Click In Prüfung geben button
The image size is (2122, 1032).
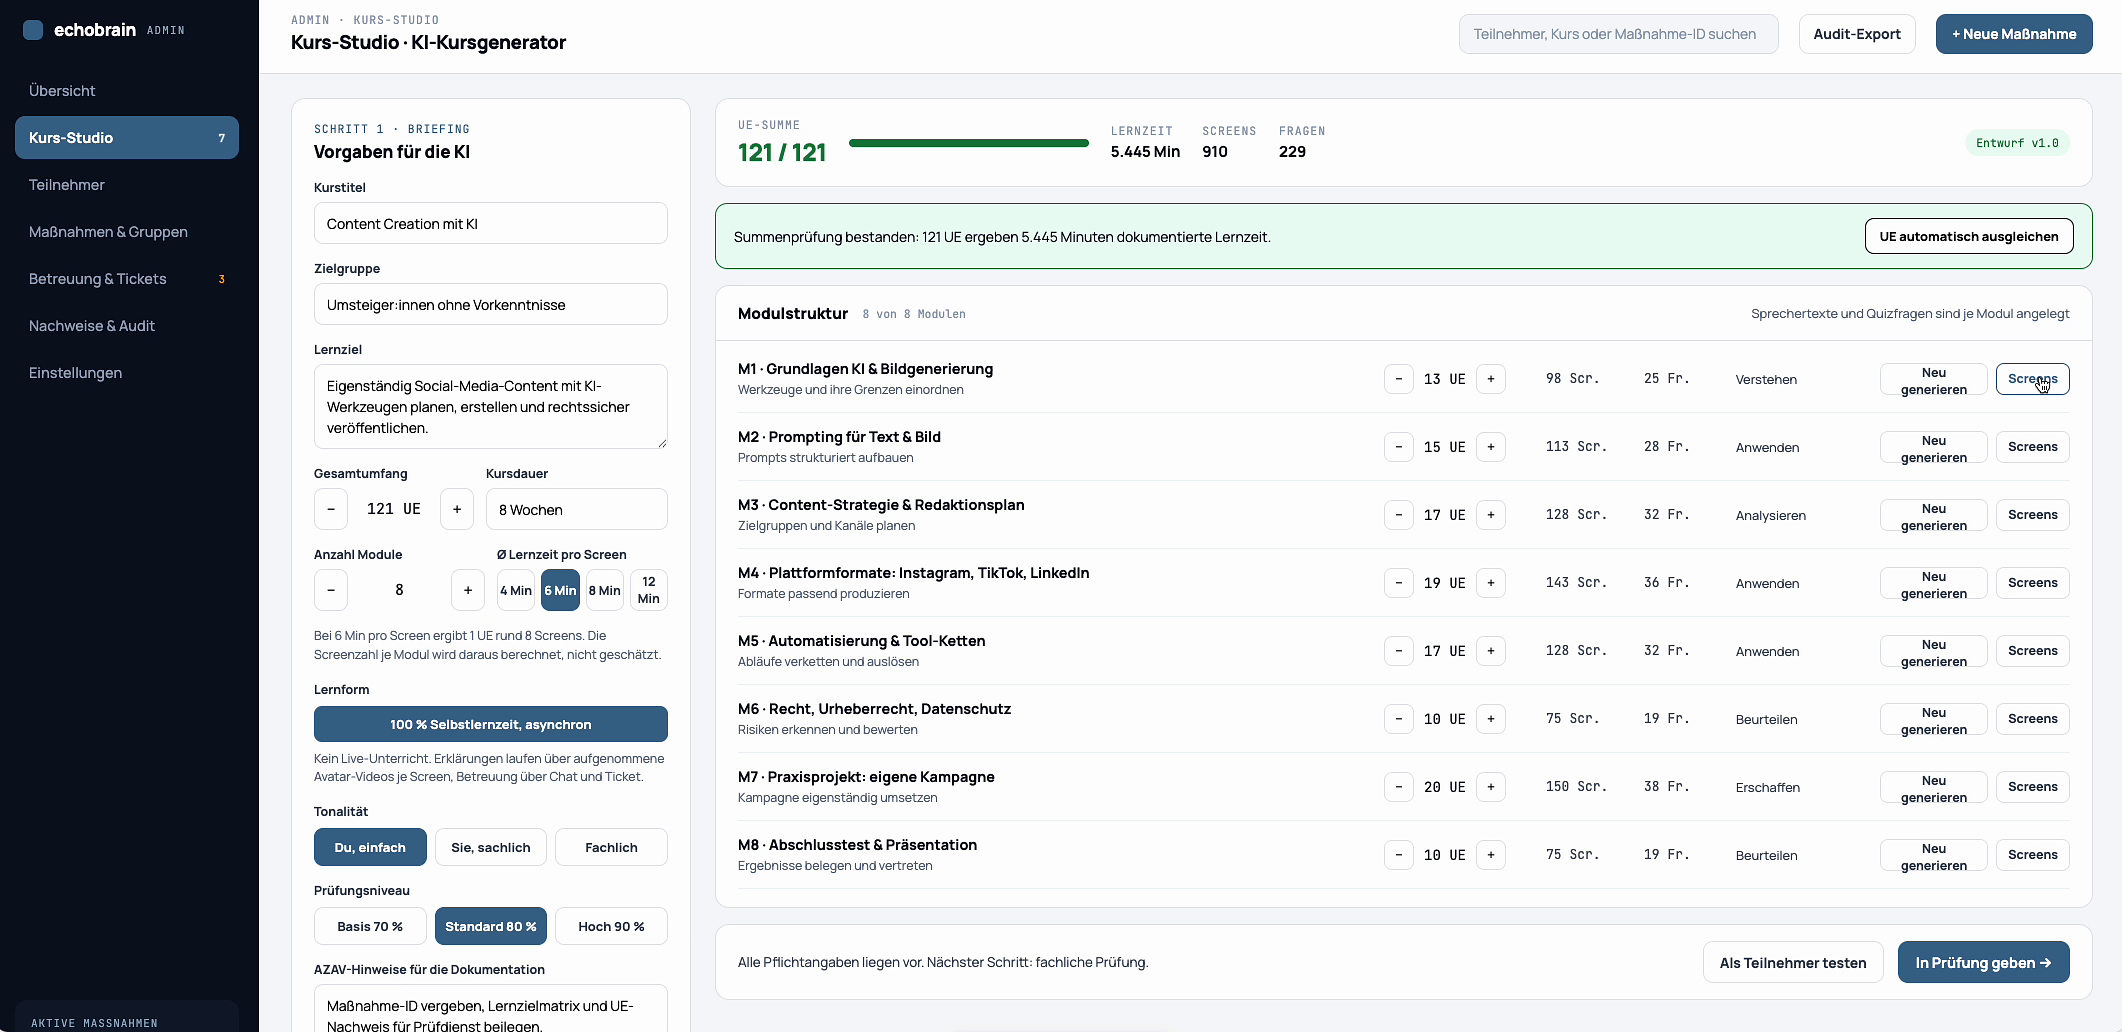[x=1984, y=962]
